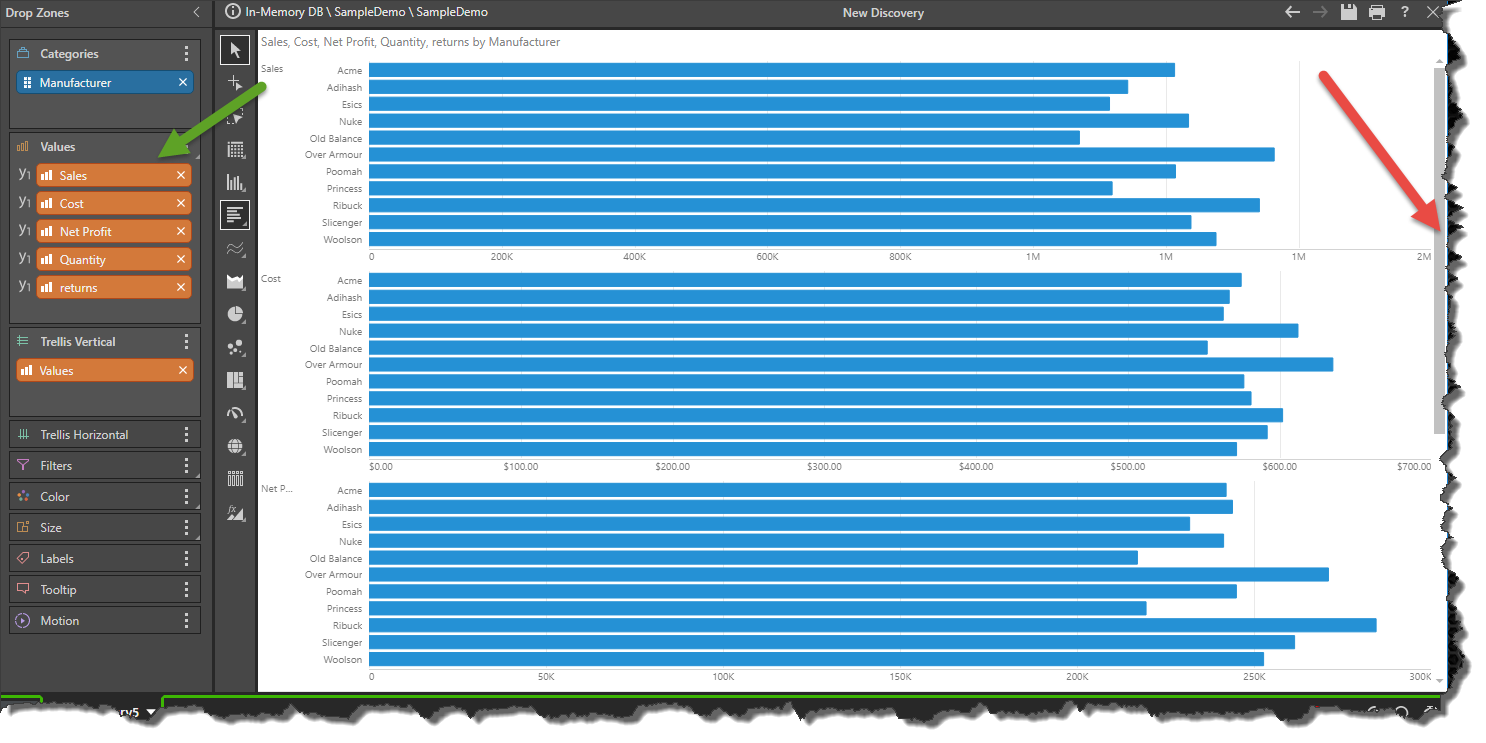Open the Filters zone options menu
The image size is (1486, 743).
186,466
